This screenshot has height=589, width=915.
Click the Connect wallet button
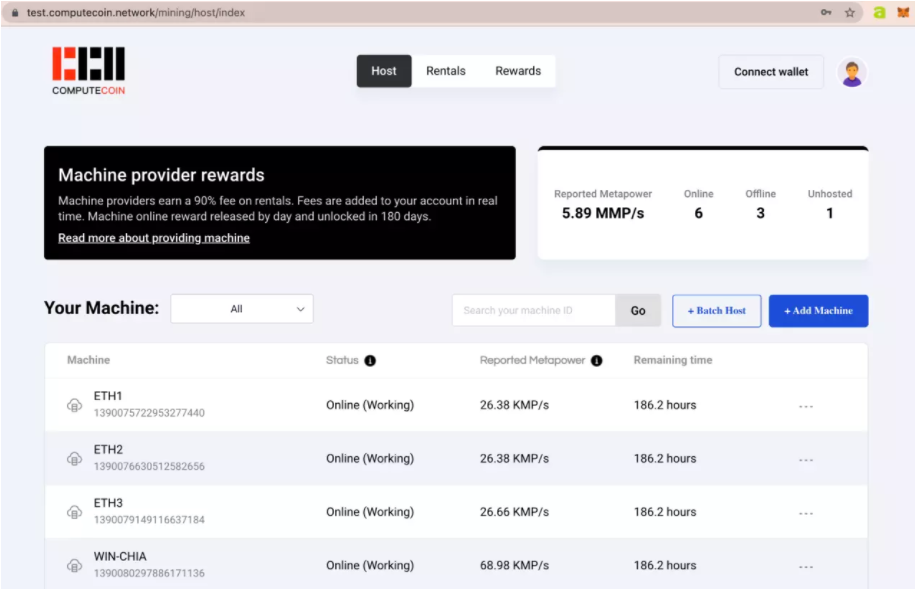(x=771, y=72)
